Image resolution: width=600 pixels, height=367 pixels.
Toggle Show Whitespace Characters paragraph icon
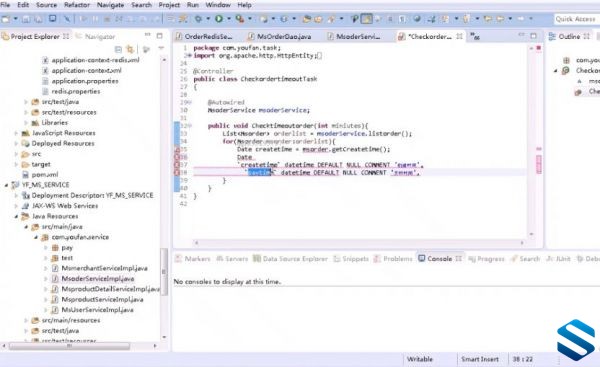pos(402,19)
